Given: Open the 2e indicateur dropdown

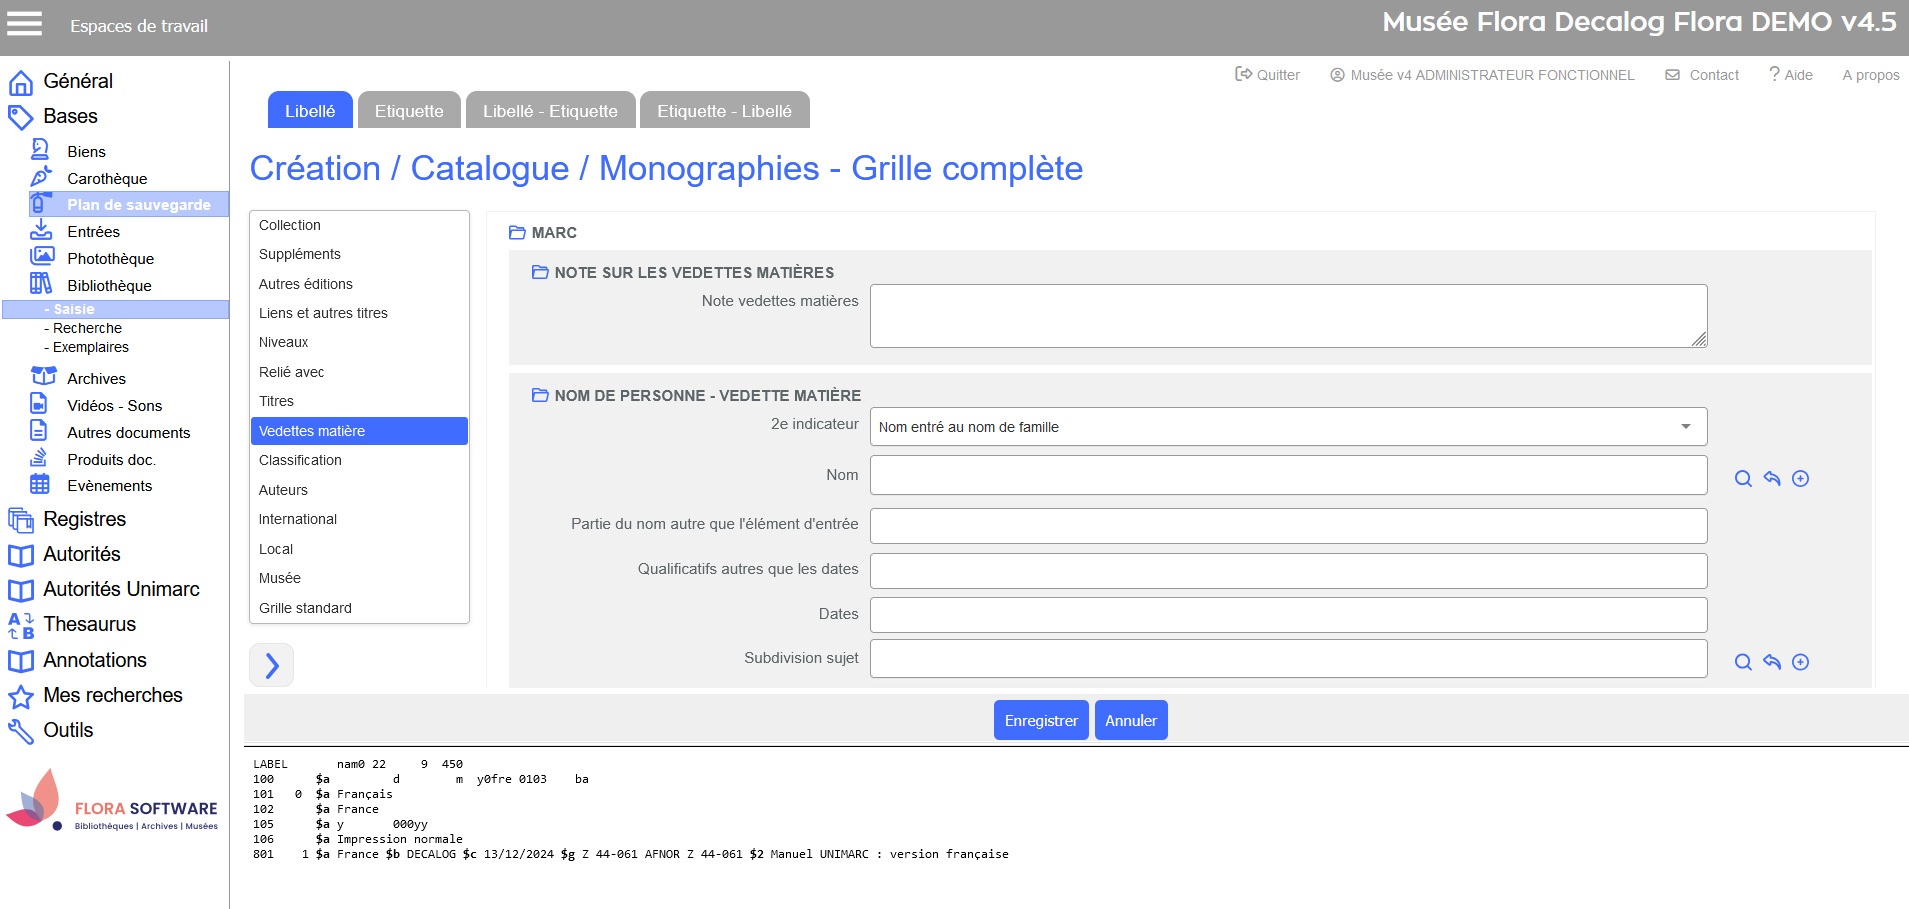Looking at the screenshot, I should point(1288,427).
